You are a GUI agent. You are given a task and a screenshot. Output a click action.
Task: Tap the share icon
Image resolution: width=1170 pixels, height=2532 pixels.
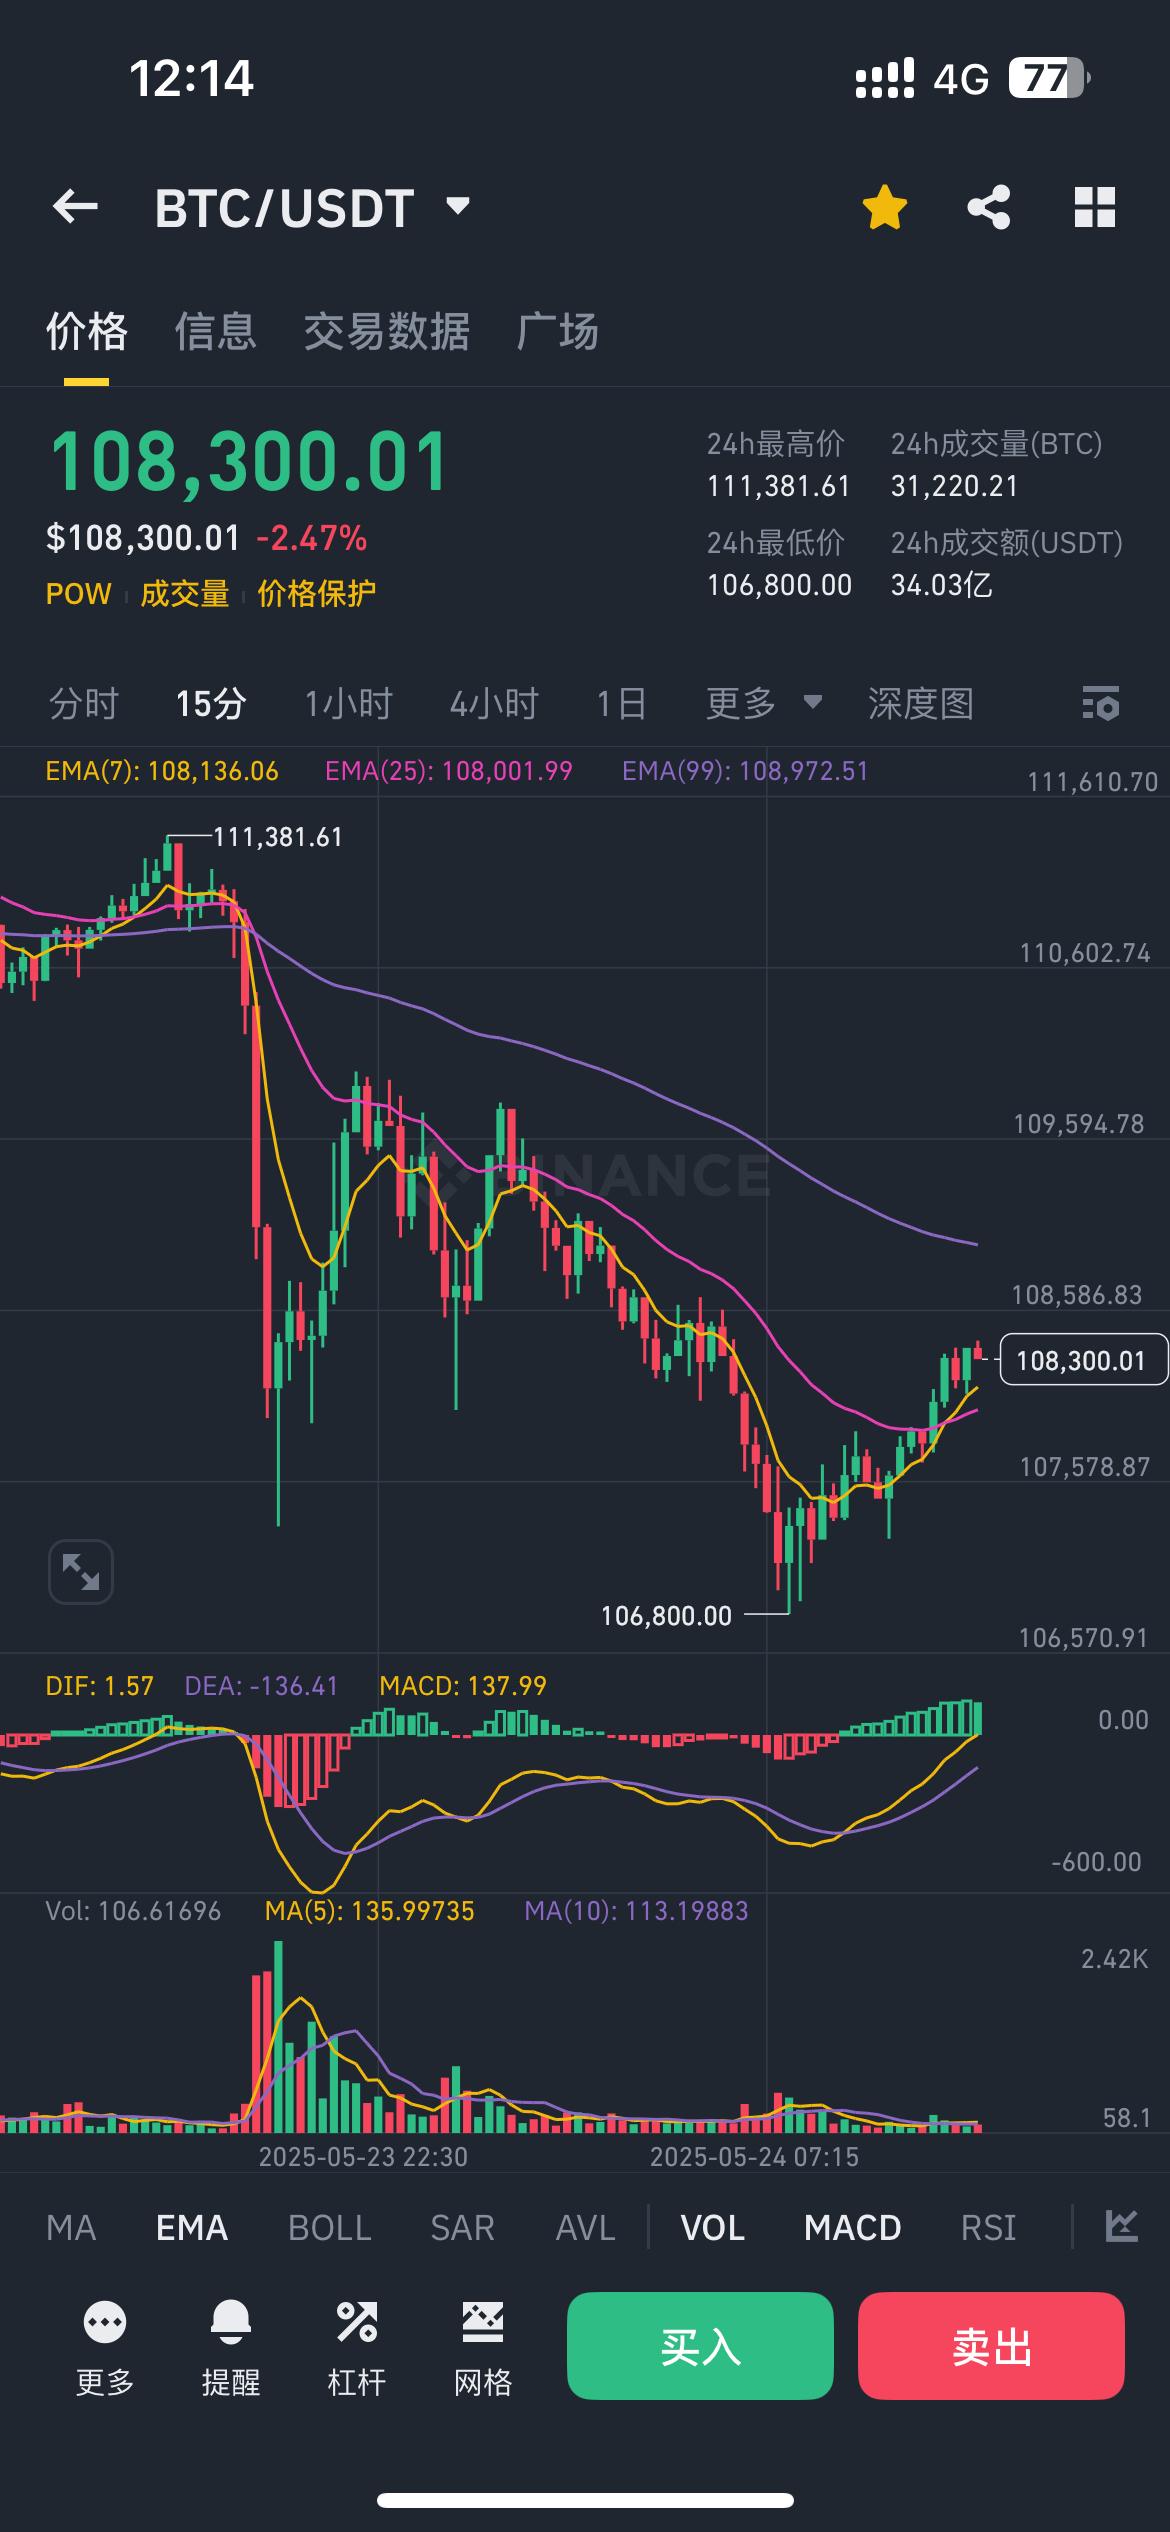pos(988,208)
